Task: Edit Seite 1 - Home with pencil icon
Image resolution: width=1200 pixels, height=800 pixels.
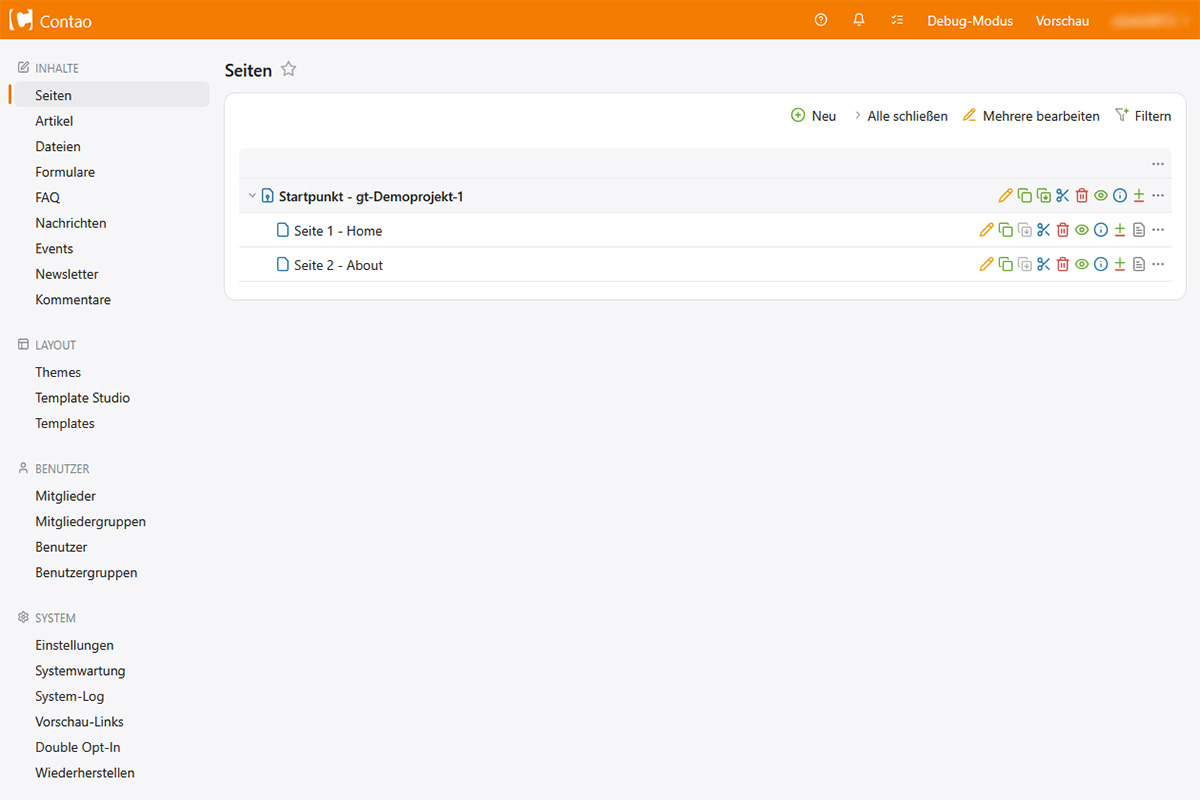Action: (x=987, y=230)
